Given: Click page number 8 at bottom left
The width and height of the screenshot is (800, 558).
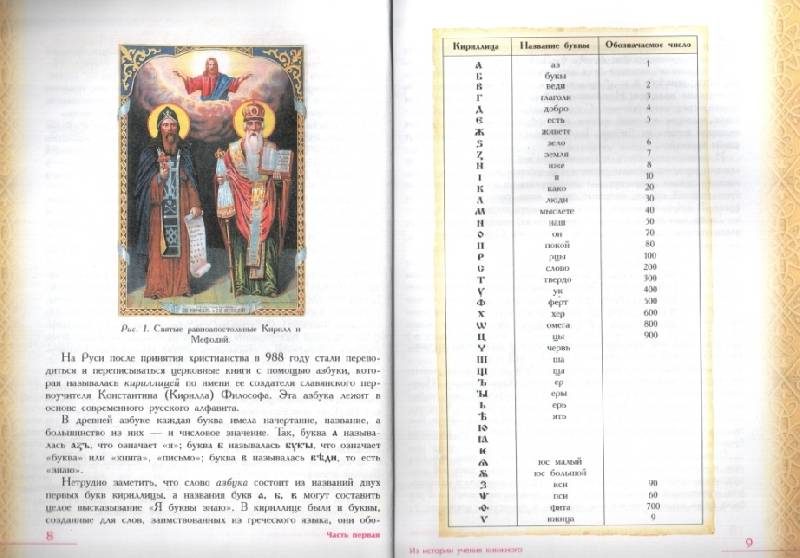Looking at the screenshot, I should point(49,536).
